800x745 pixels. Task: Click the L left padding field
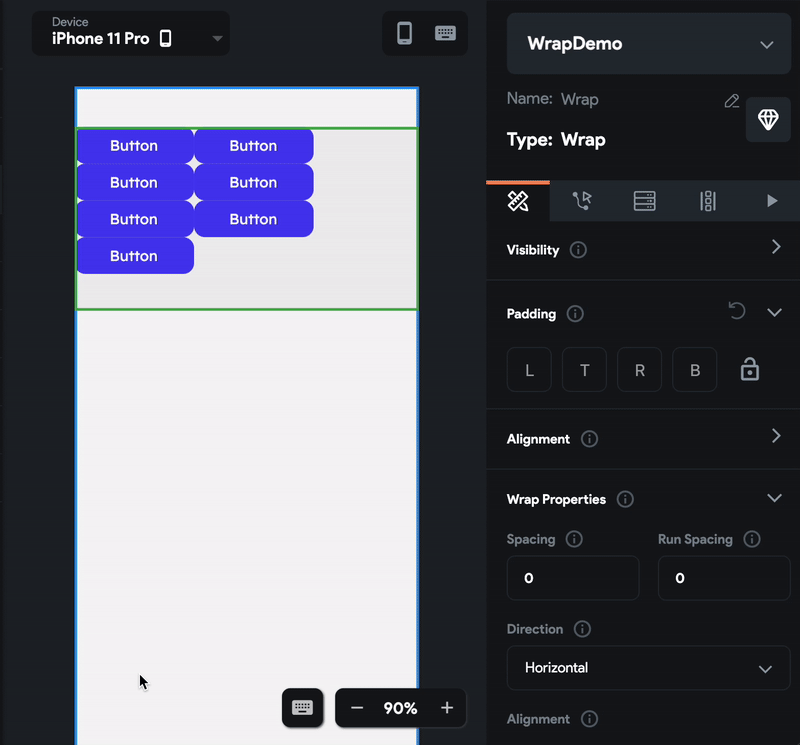(x=529, y=370)
